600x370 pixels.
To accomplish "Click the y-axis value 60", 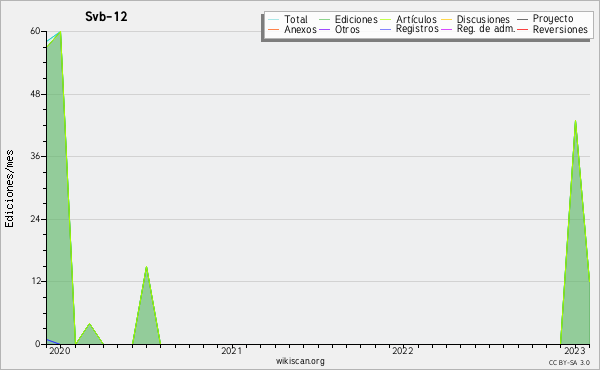I will [35, 31].
